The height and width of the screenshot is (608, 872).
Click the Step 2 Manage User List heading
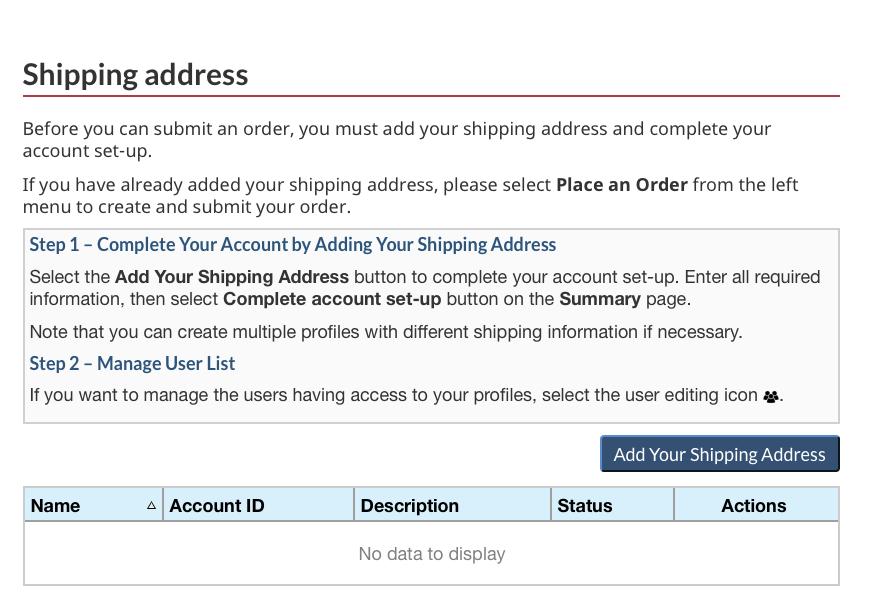click(x=132, y=364)
